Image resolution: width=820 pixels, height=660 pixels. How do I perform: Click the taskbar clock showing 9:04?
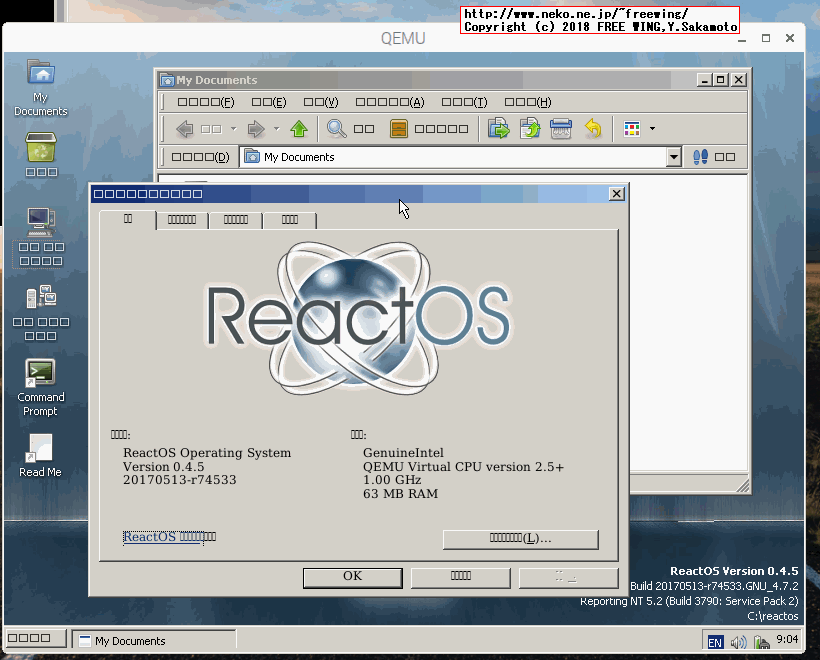787,640
